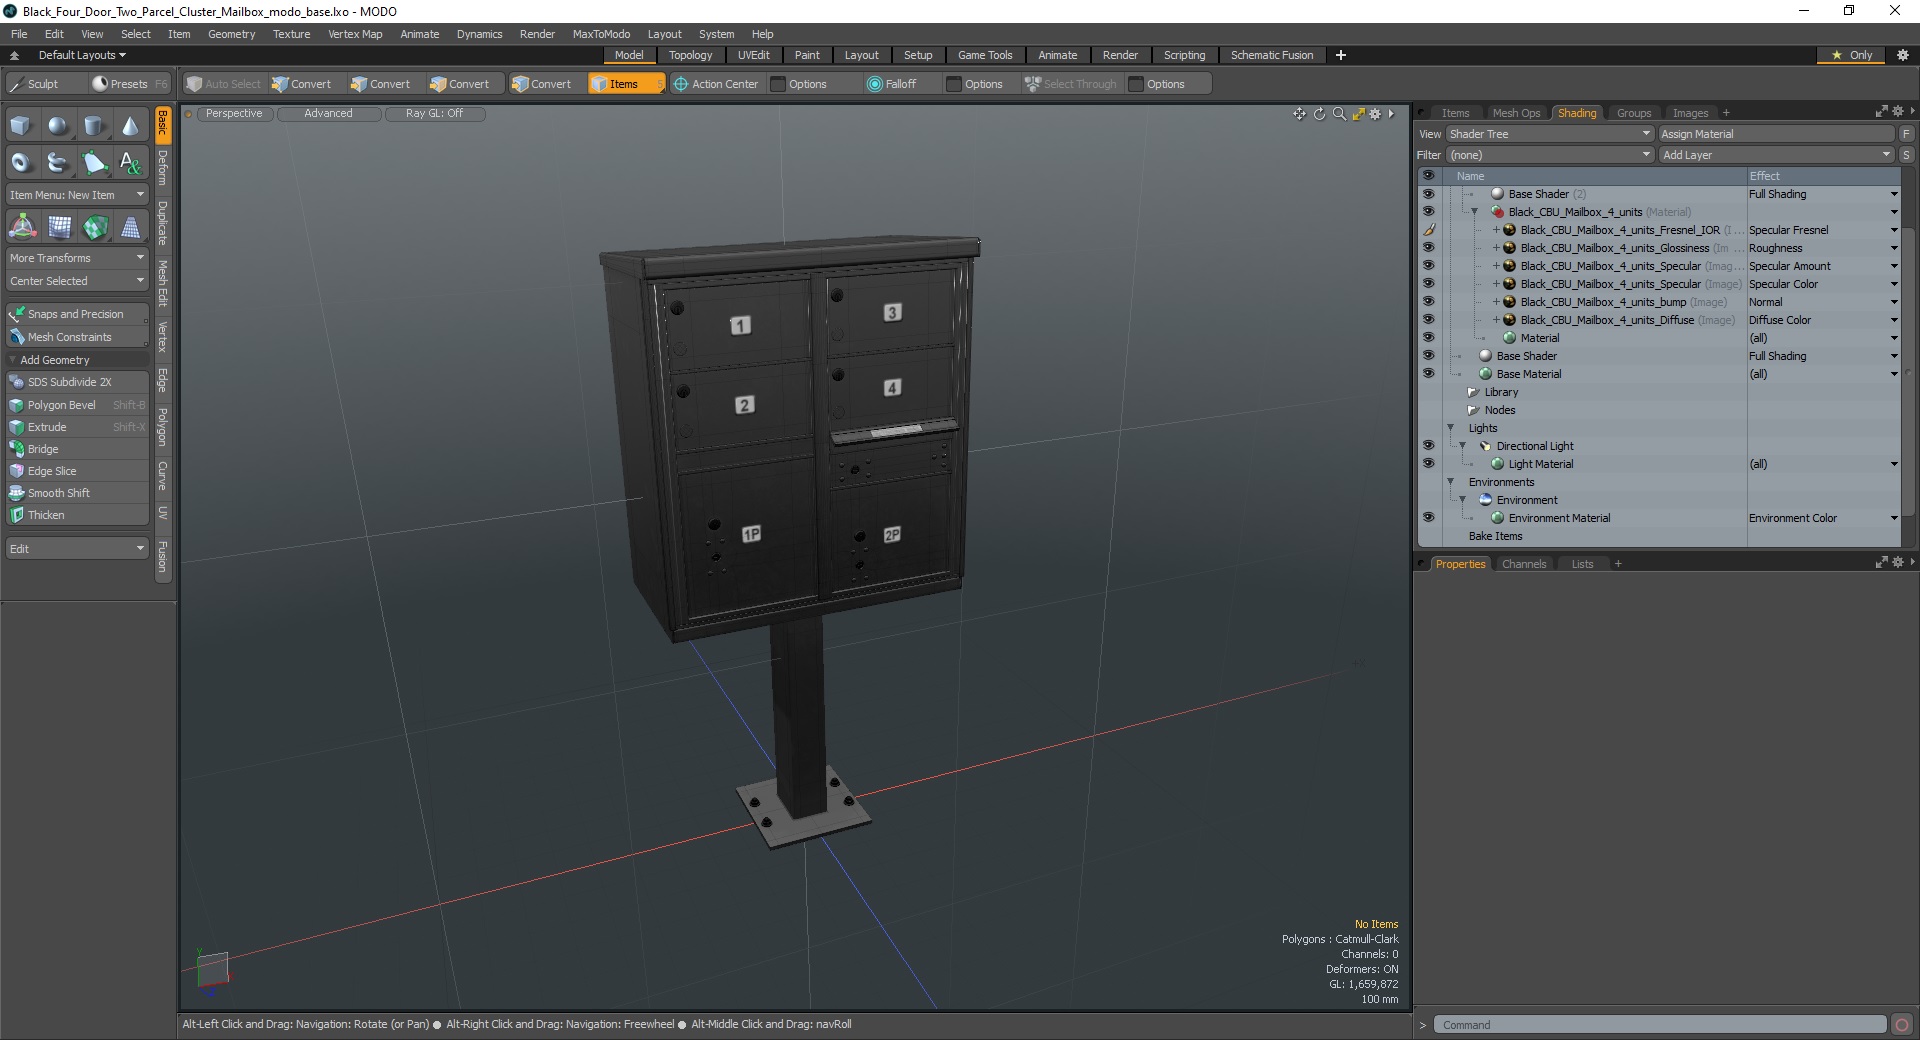Screen dimensions: 1920x1040
Task: Select the Pen polygon tool
Action: click(94, 162)
